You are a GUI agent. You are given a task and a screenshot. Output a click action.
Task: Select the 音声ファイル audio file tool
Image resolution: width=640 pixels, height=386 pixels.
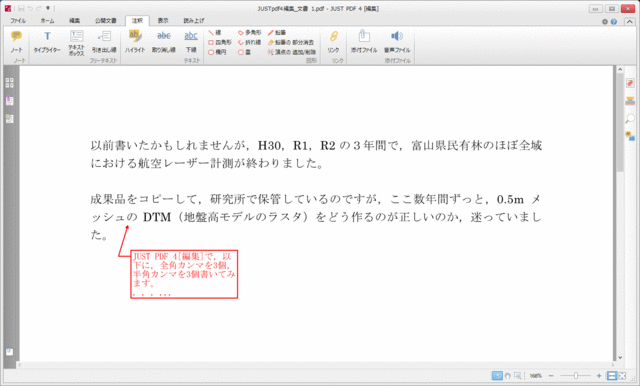tap(397, 42)
